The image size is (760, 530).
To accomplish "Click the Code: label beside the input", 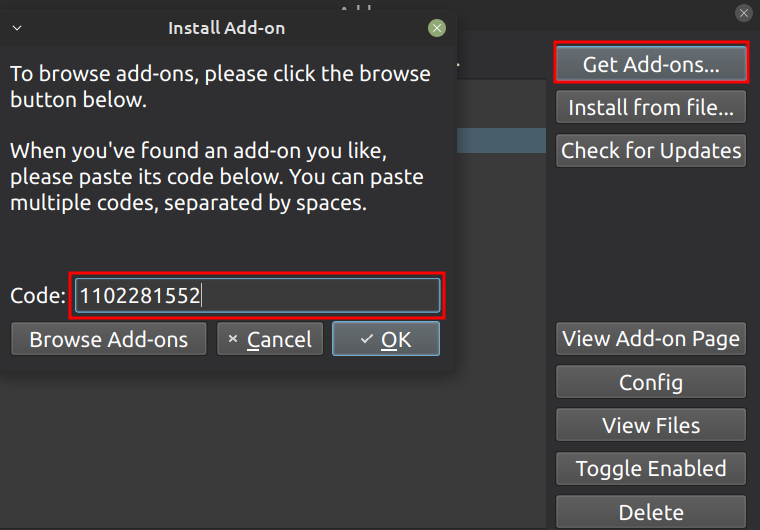I will click(x=38, y=296).
